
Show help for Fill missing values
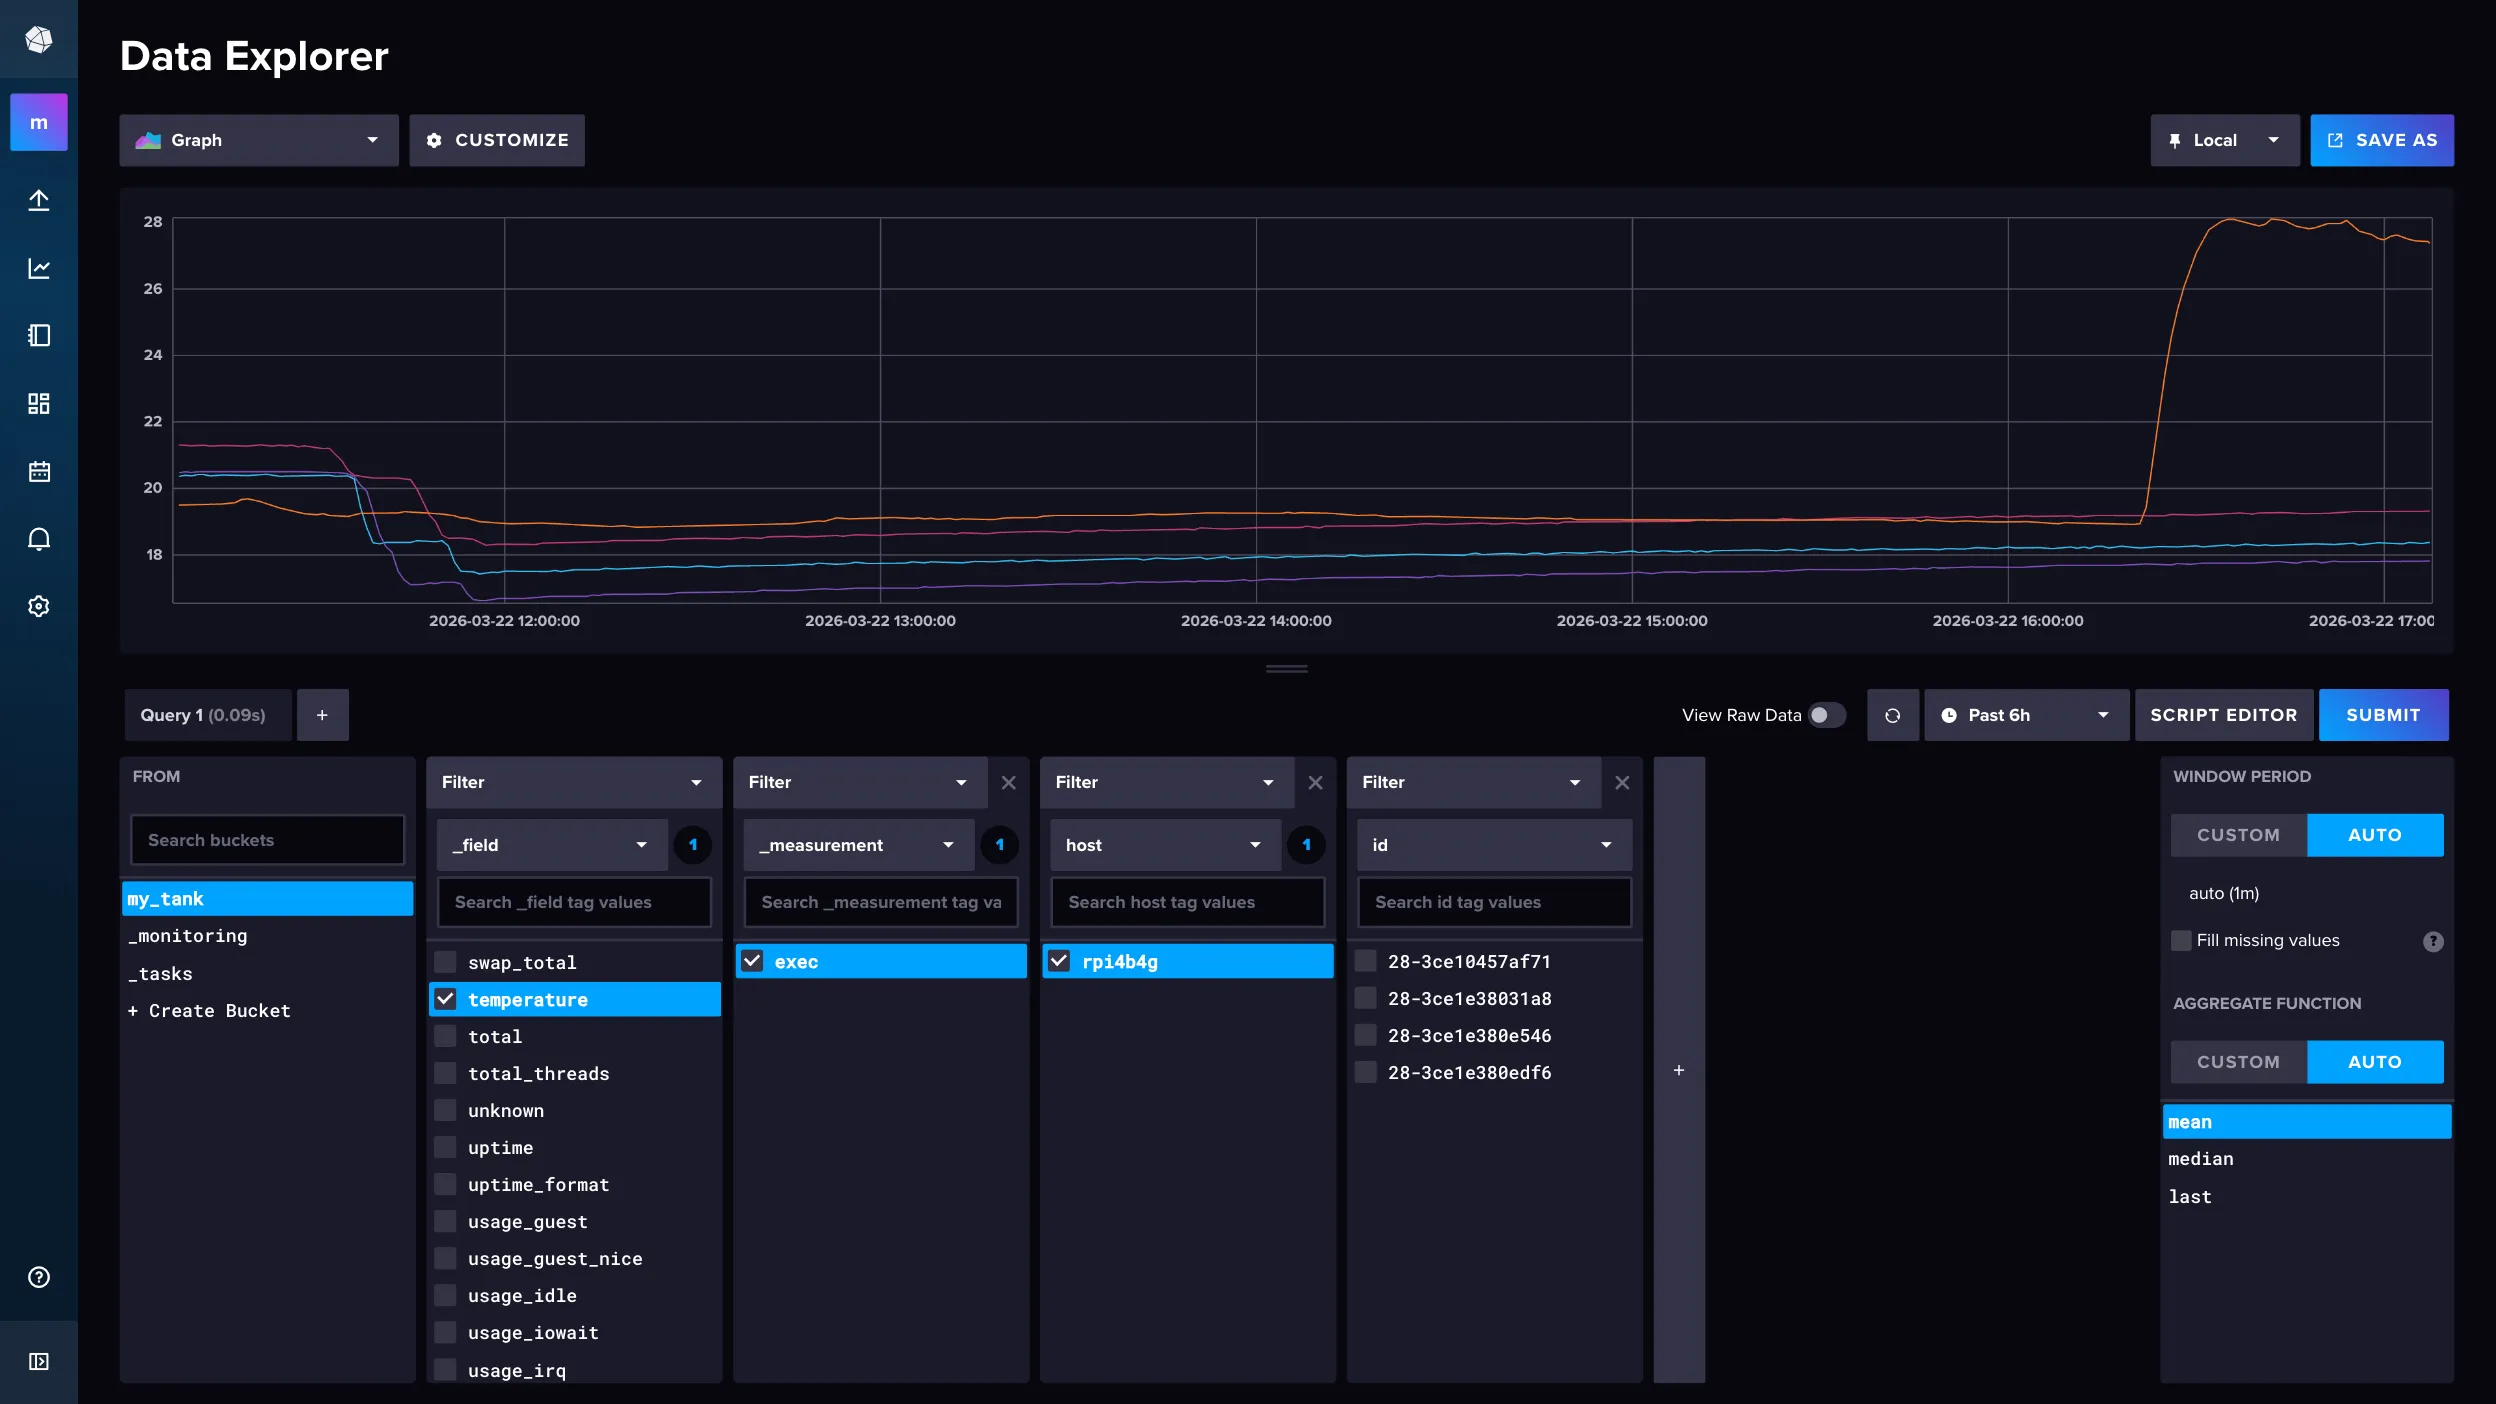point(2433,941)
